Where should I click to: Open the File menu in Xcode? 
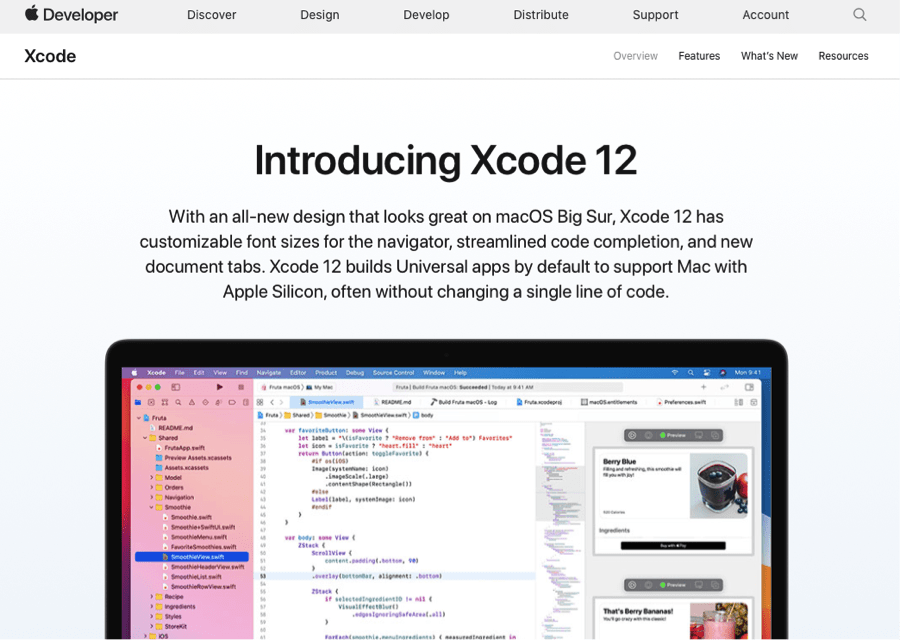click(180, 373)
